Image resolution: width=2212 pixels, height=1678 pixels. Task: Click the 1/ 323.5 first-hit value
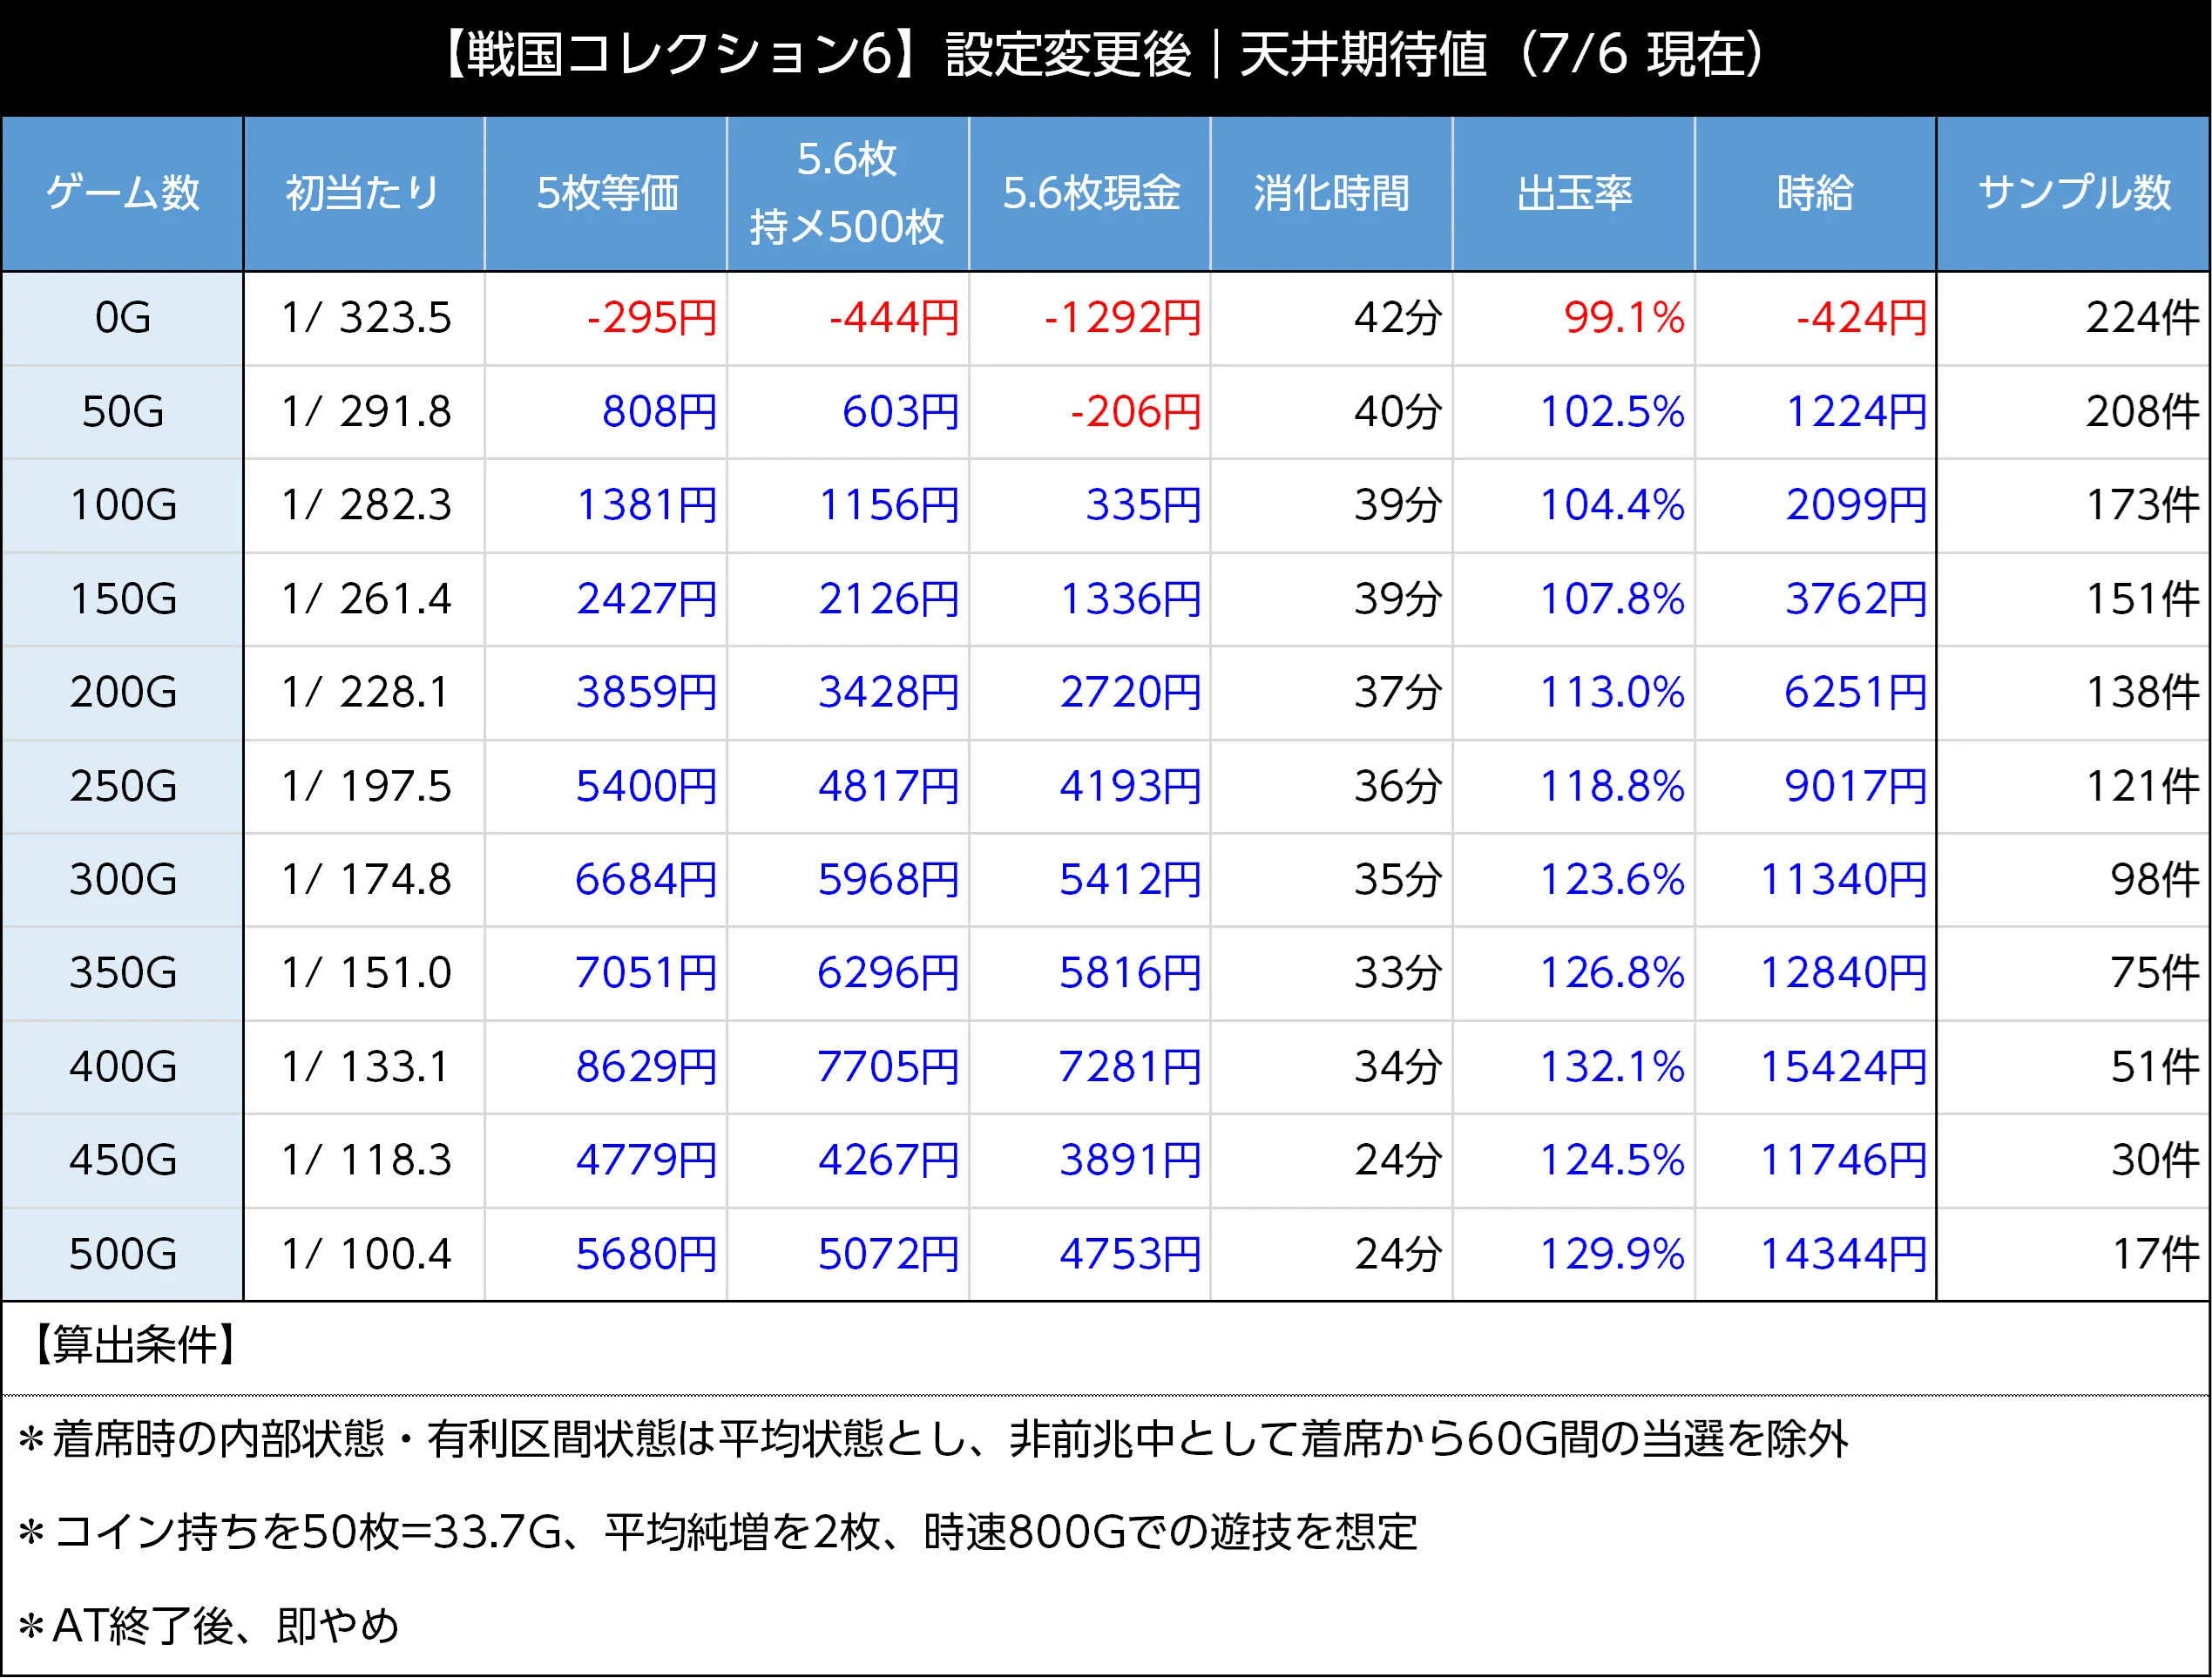(366, 318)
